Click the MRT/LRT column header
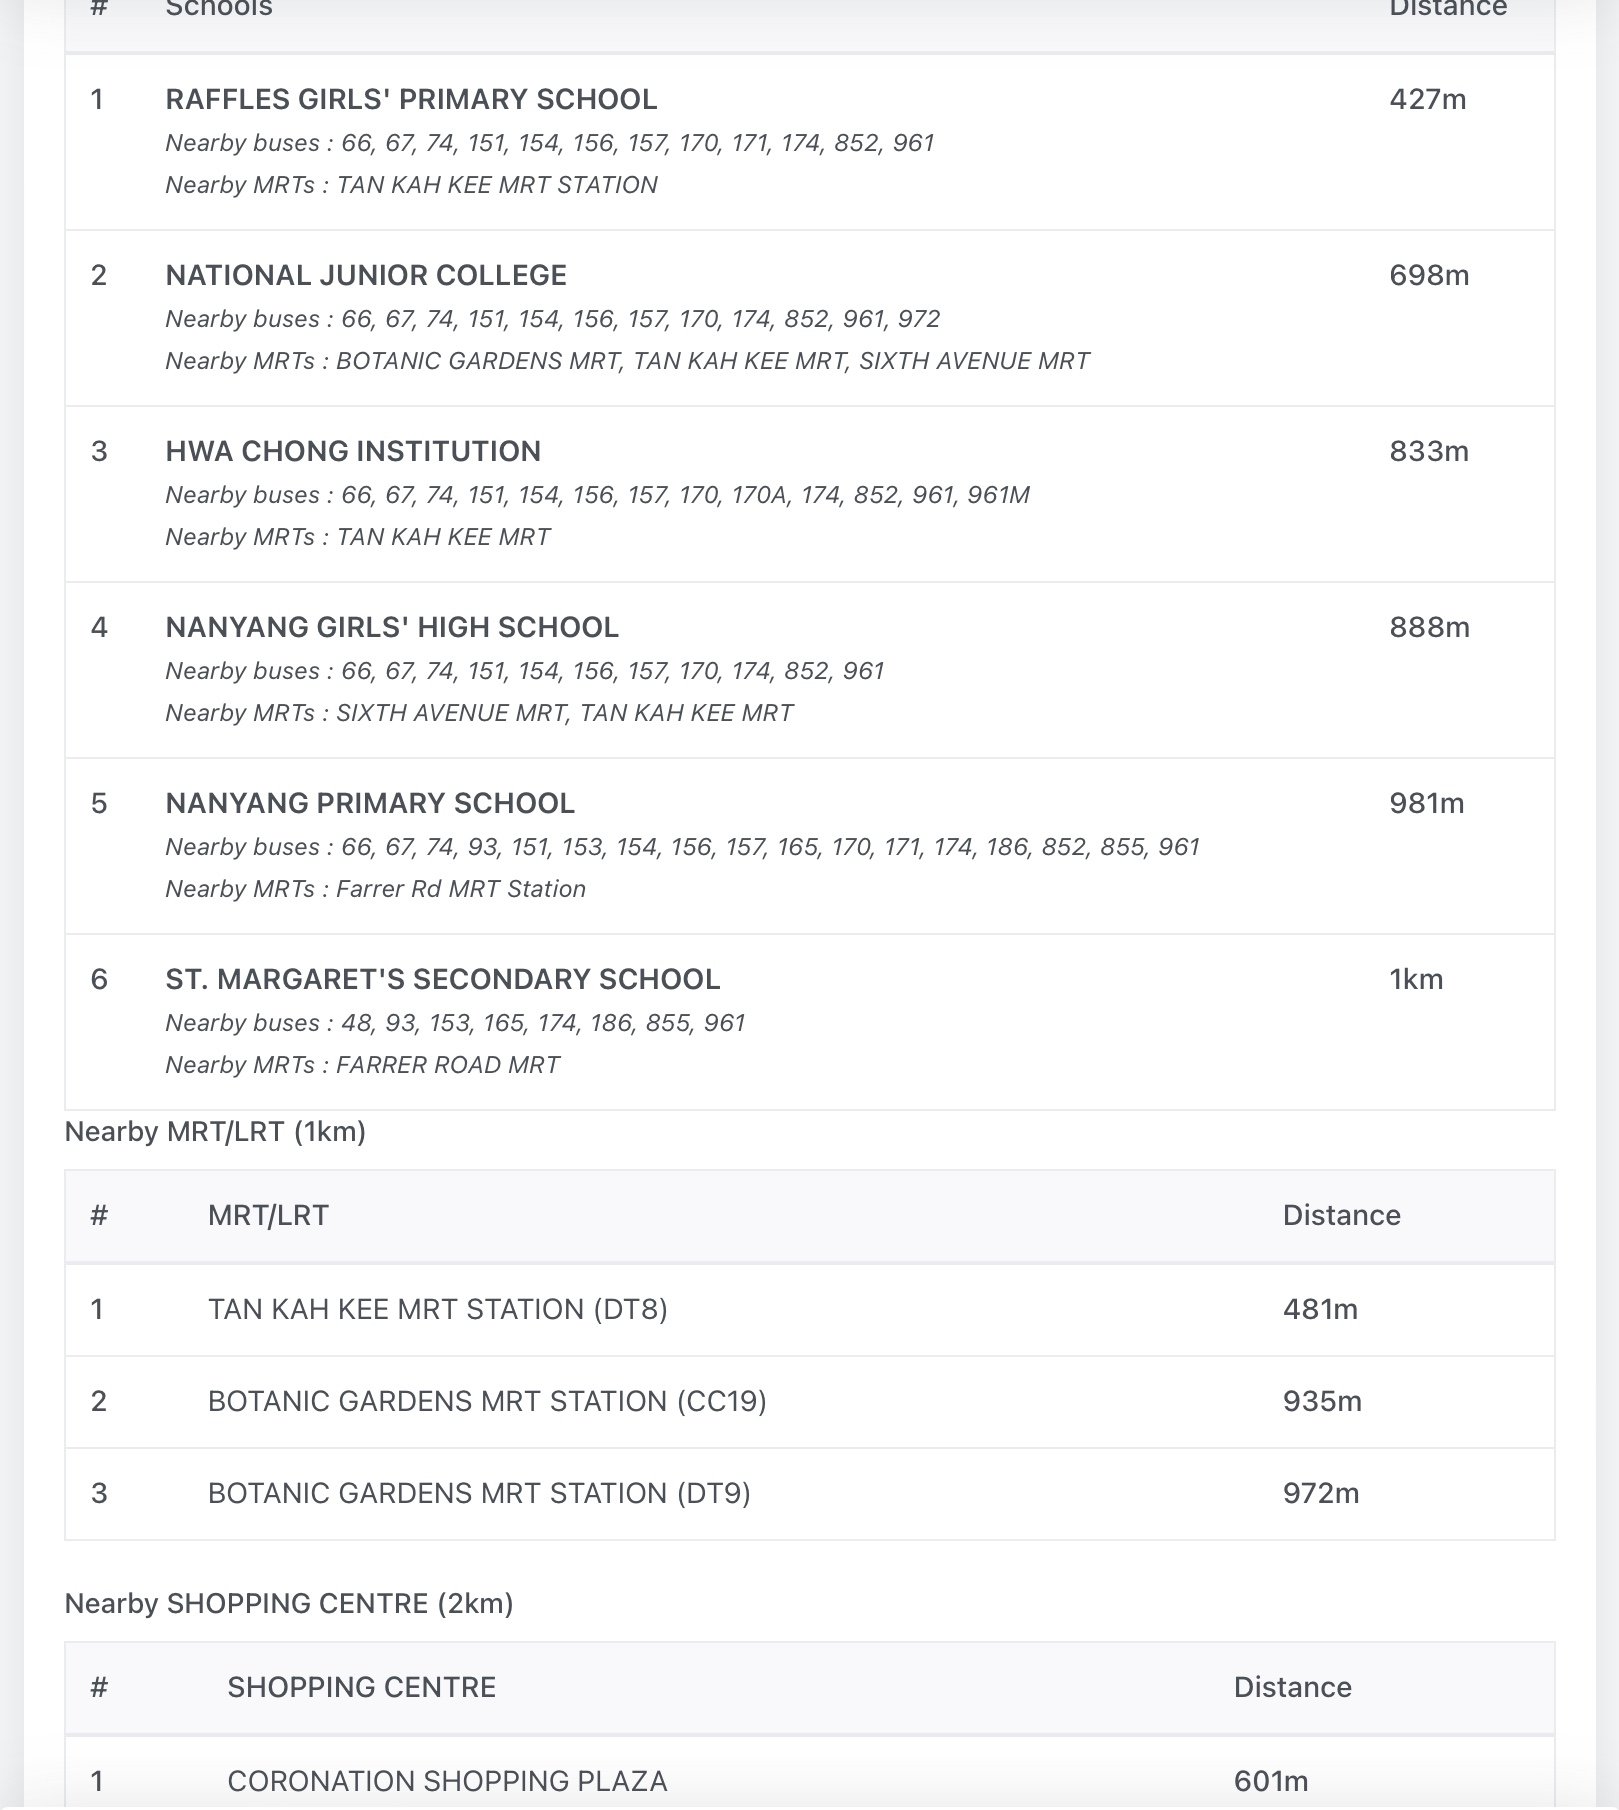Screen dimensions: 1619x1810 [x=268, y=1216]
